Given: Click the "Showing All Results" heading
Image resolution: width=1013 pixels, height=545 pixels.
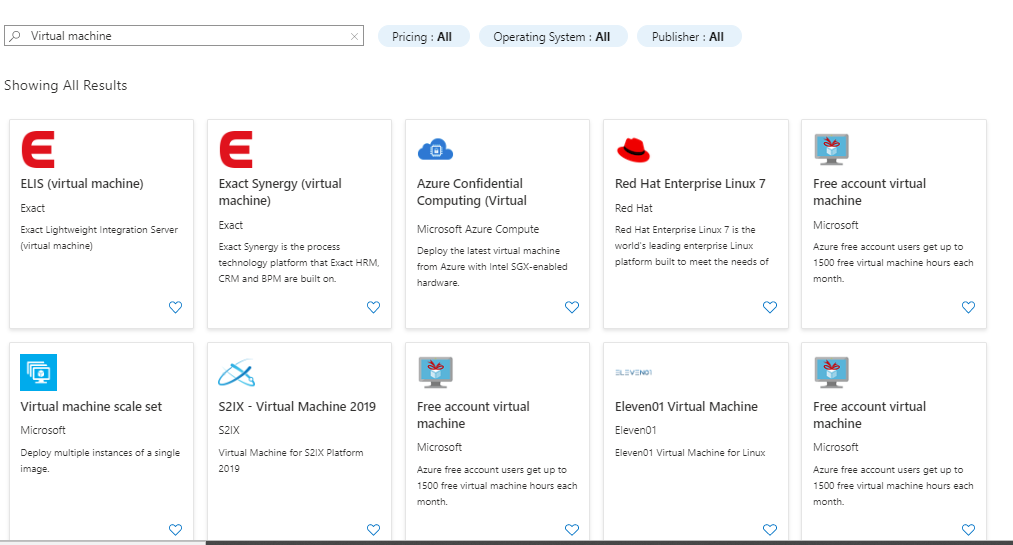Looking at the screenshot, I should click(x=65, y=85).
